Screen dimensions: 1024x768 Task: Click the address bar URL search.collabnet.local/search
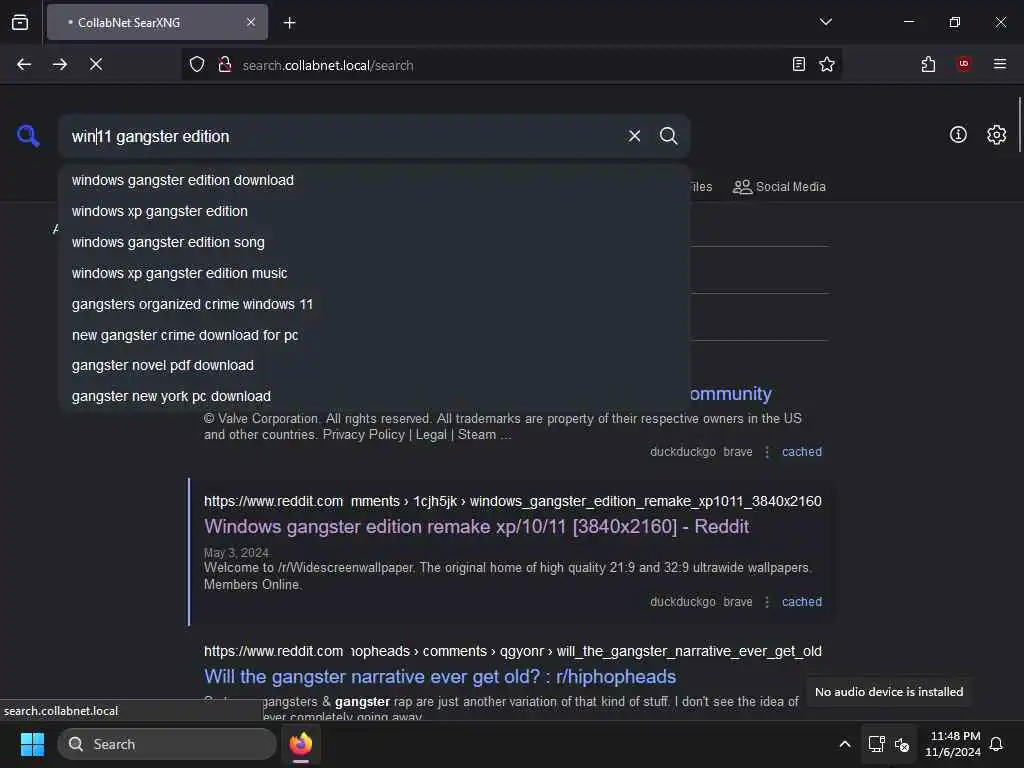pos(328,65)
